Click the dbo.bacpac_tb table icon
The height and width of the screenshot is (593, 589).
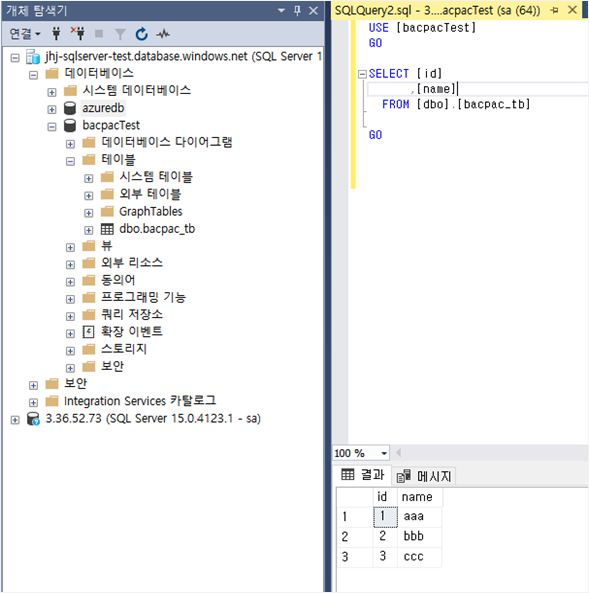coord(107,229)
